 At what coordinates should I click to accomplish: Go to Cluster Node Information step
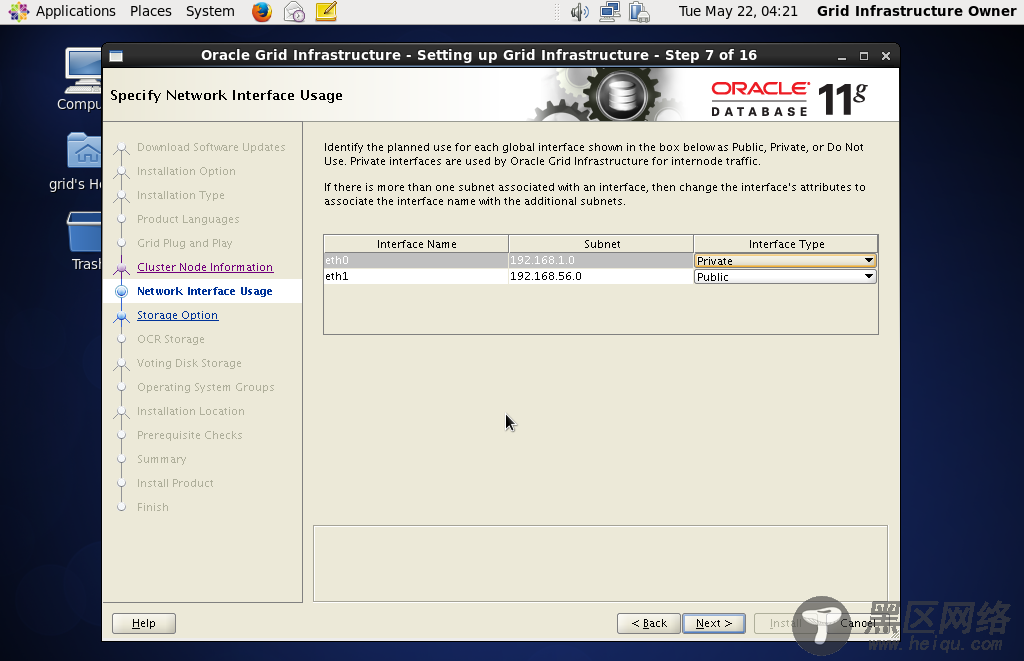(x=205, y=267)
